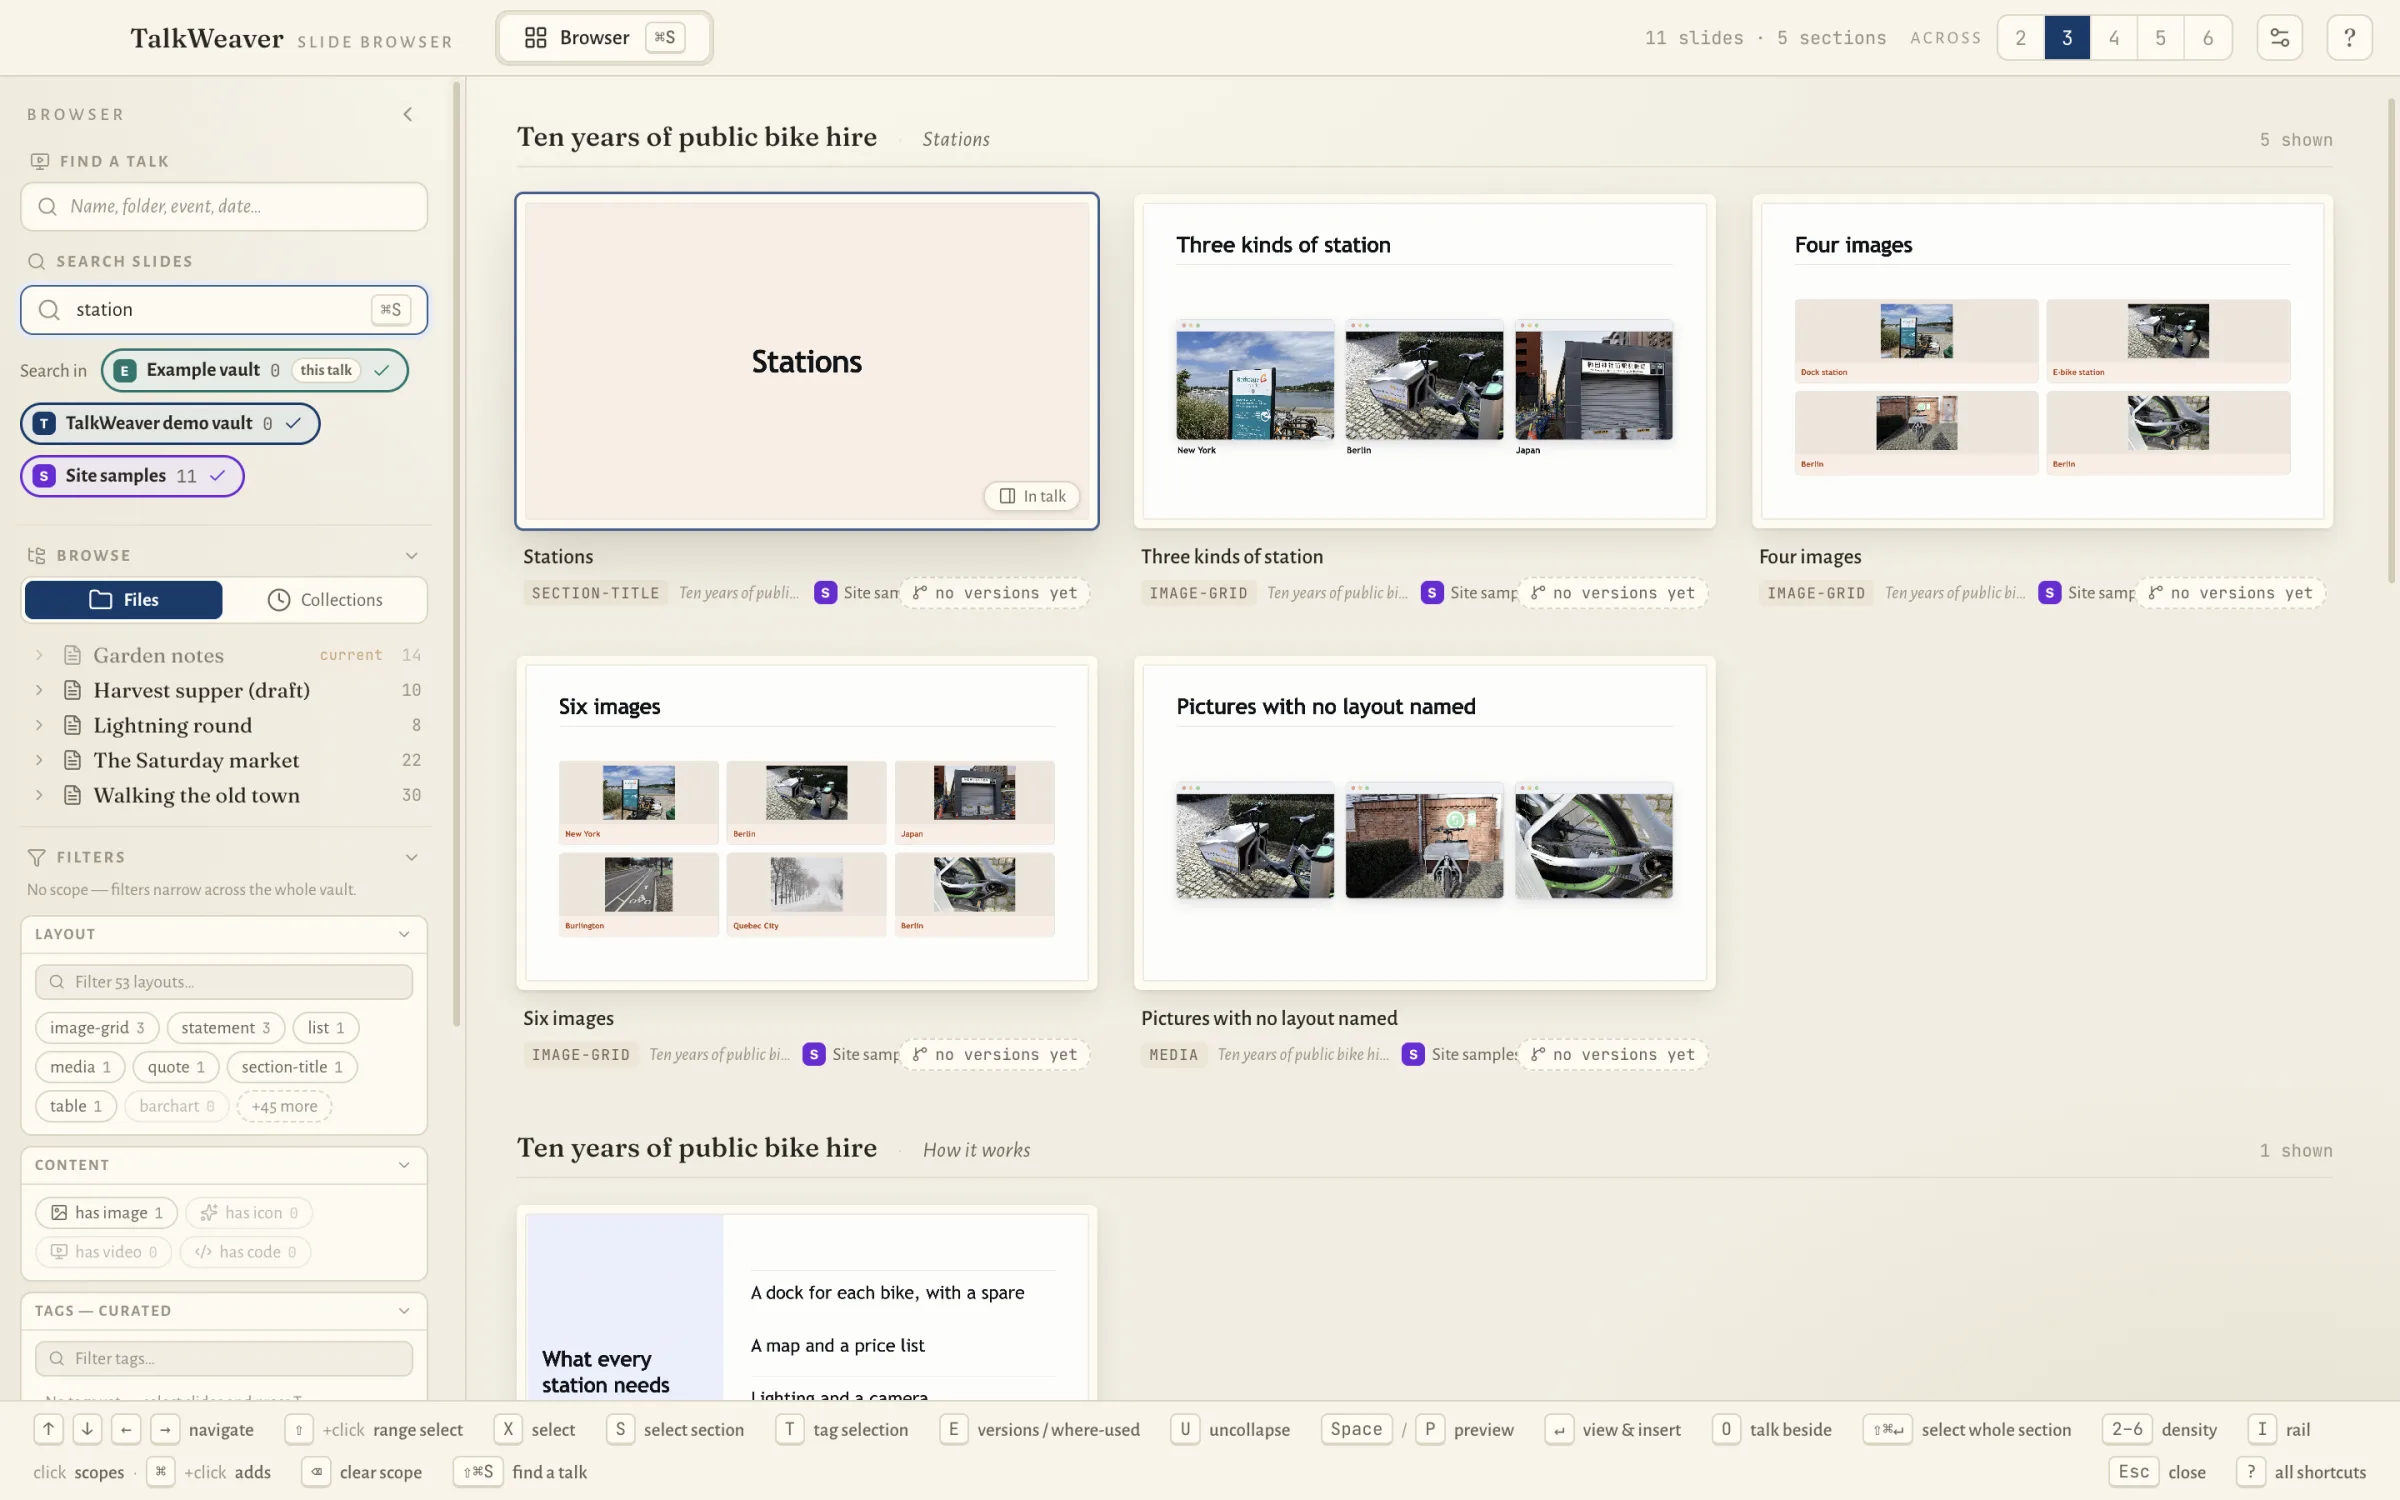The width and height of the screenshot is (2400, 1500).
Task: Select the Three kinds of station slide
Action: click(x=1424, y=361)
